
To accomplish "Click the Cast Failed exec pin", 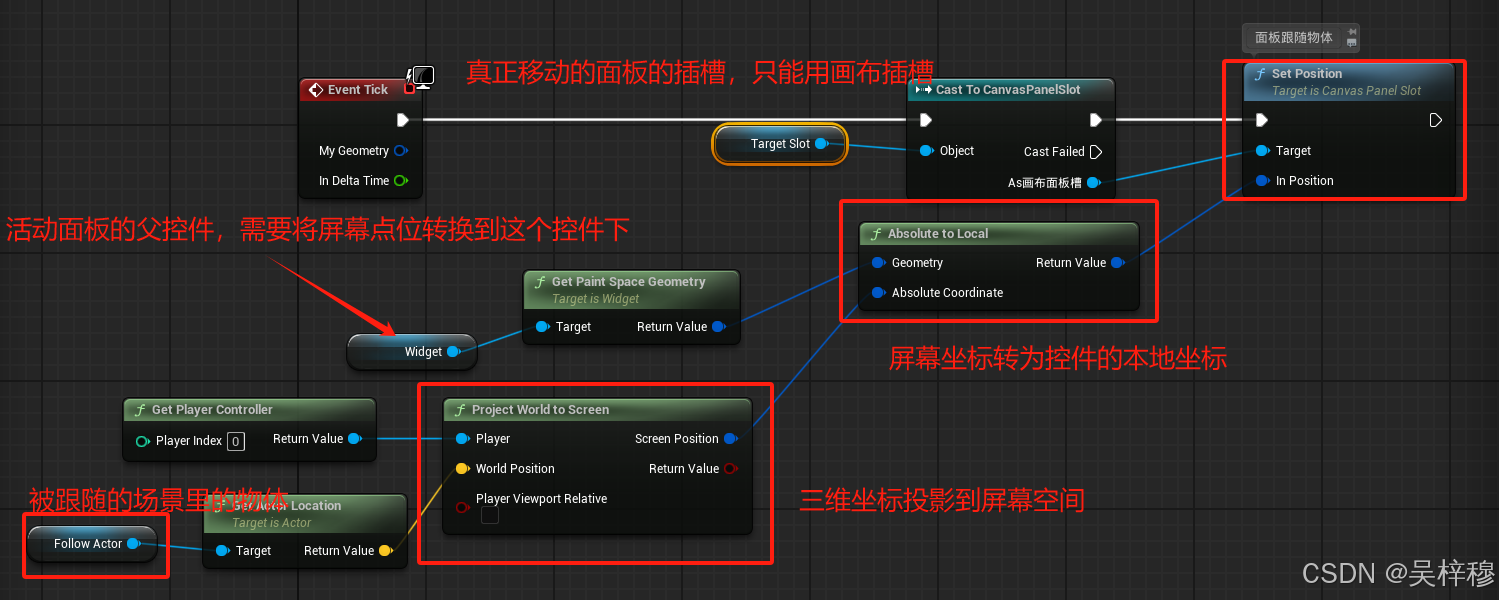I will (1096, 152).
